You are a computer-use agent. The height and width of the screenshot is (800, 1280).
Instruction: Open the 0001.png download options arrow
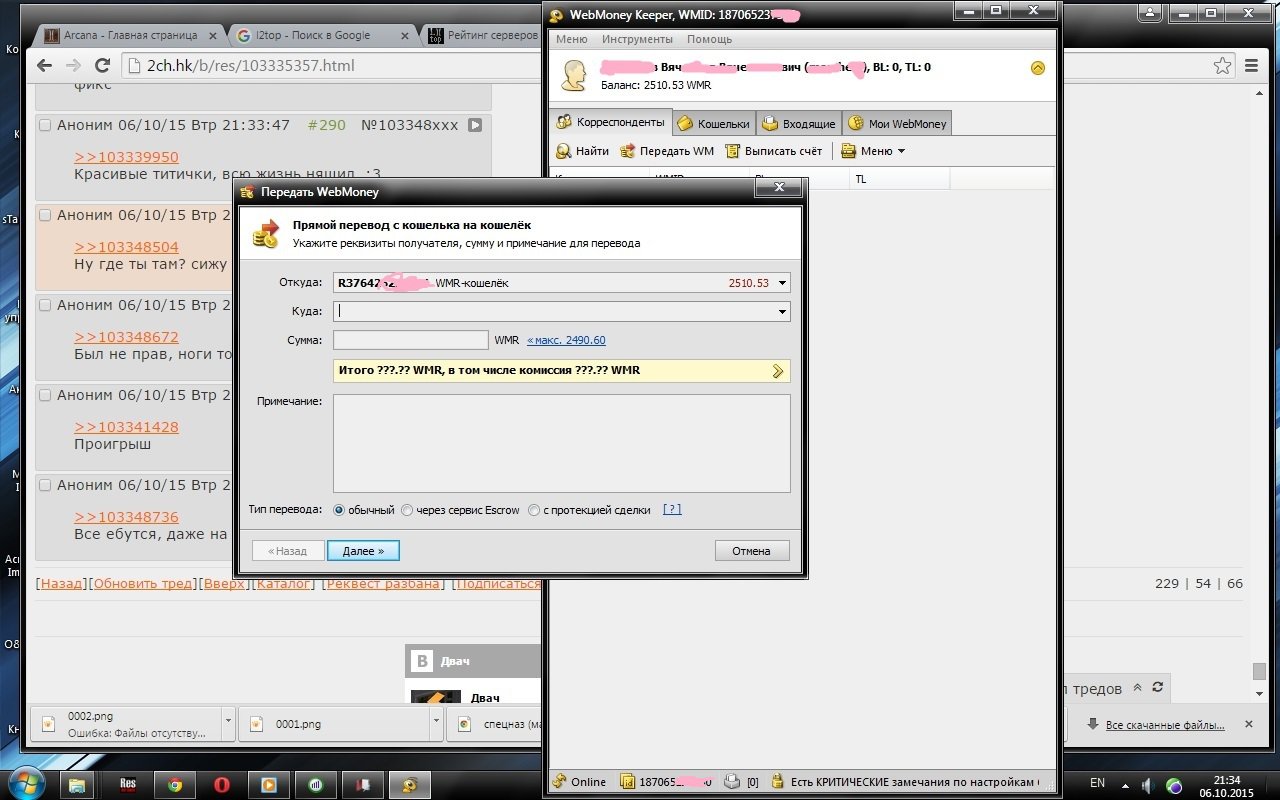[436, 720]
